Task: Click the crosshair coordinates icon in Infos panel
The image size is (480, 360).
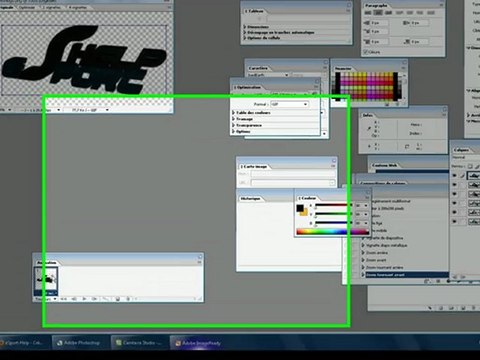Action: [369, 146]
